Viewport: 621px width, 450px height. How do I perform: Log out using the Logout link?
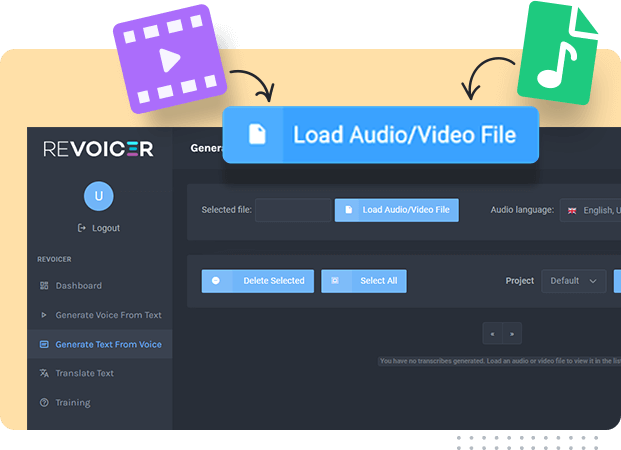click(99, 228)
